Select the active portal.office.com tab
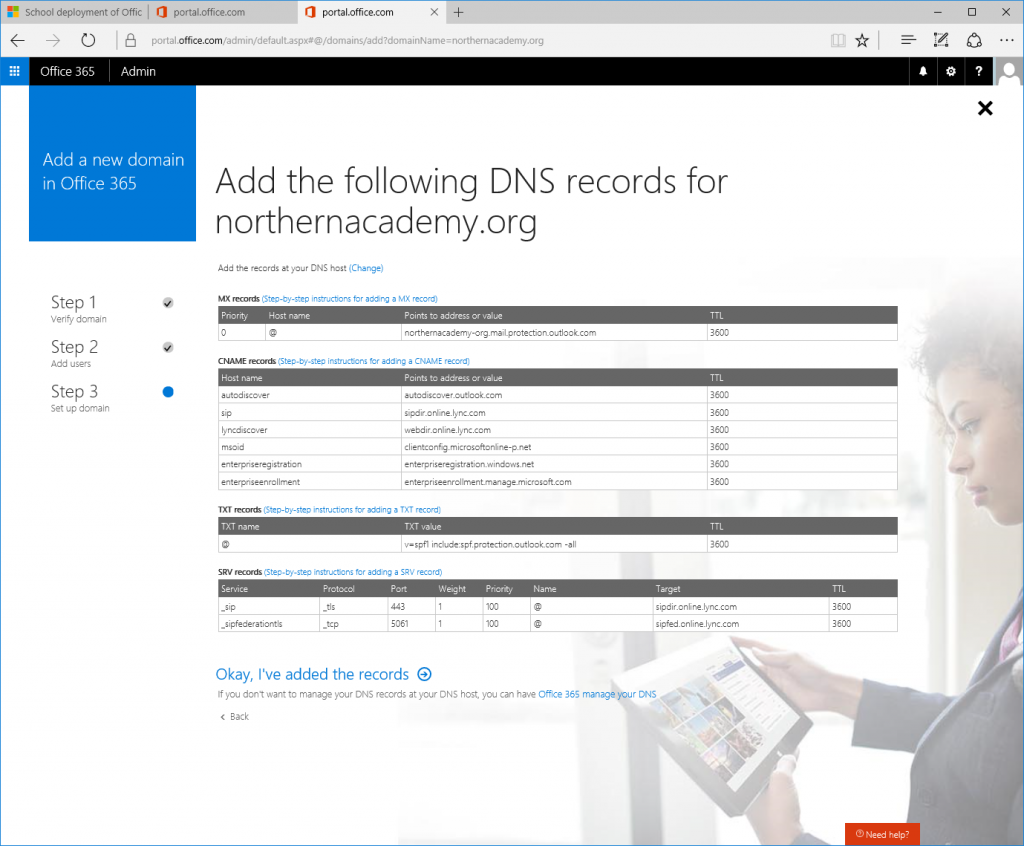Screen dimensions: 1024x846 click(372, 12)
